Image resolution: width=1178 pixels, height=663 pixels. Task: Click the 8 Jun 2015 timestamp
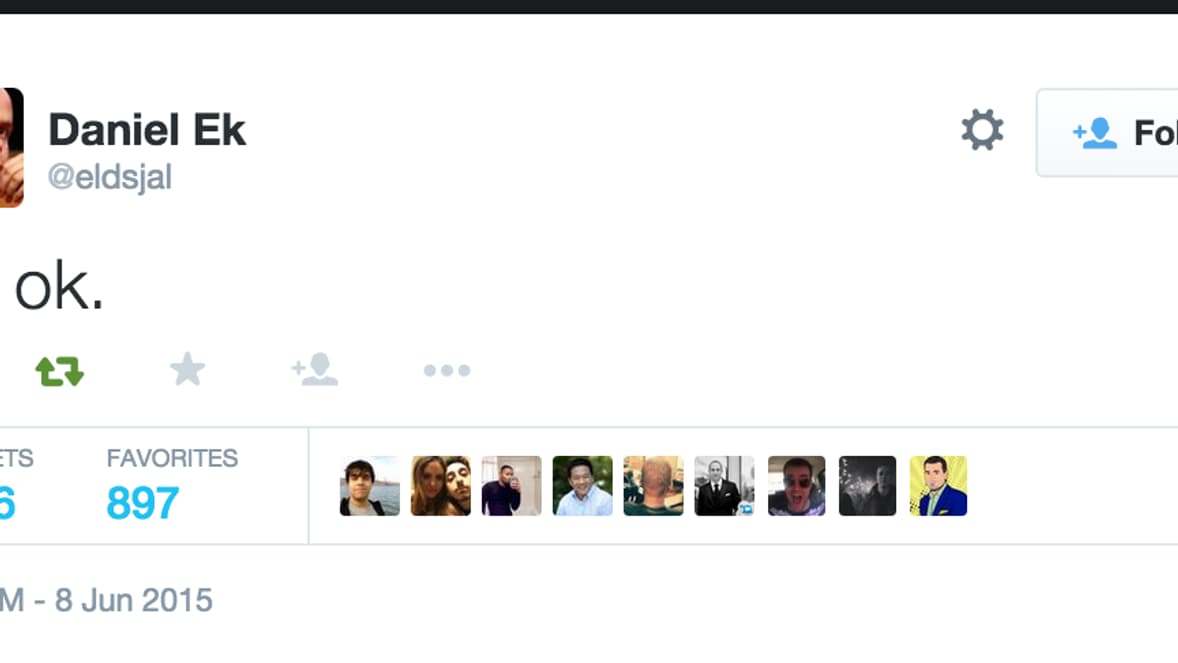pos(134,601)
